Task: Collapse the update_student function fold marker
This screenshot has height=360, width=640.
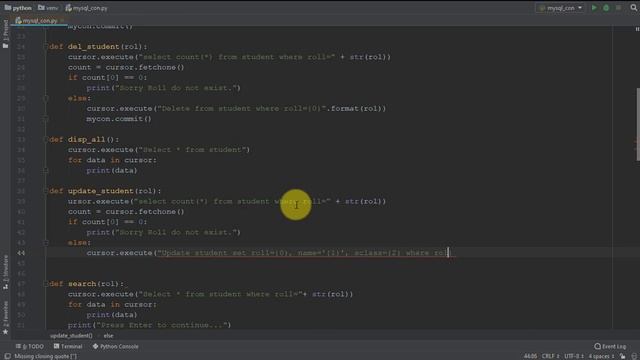Action: click(x=46, y=191)
